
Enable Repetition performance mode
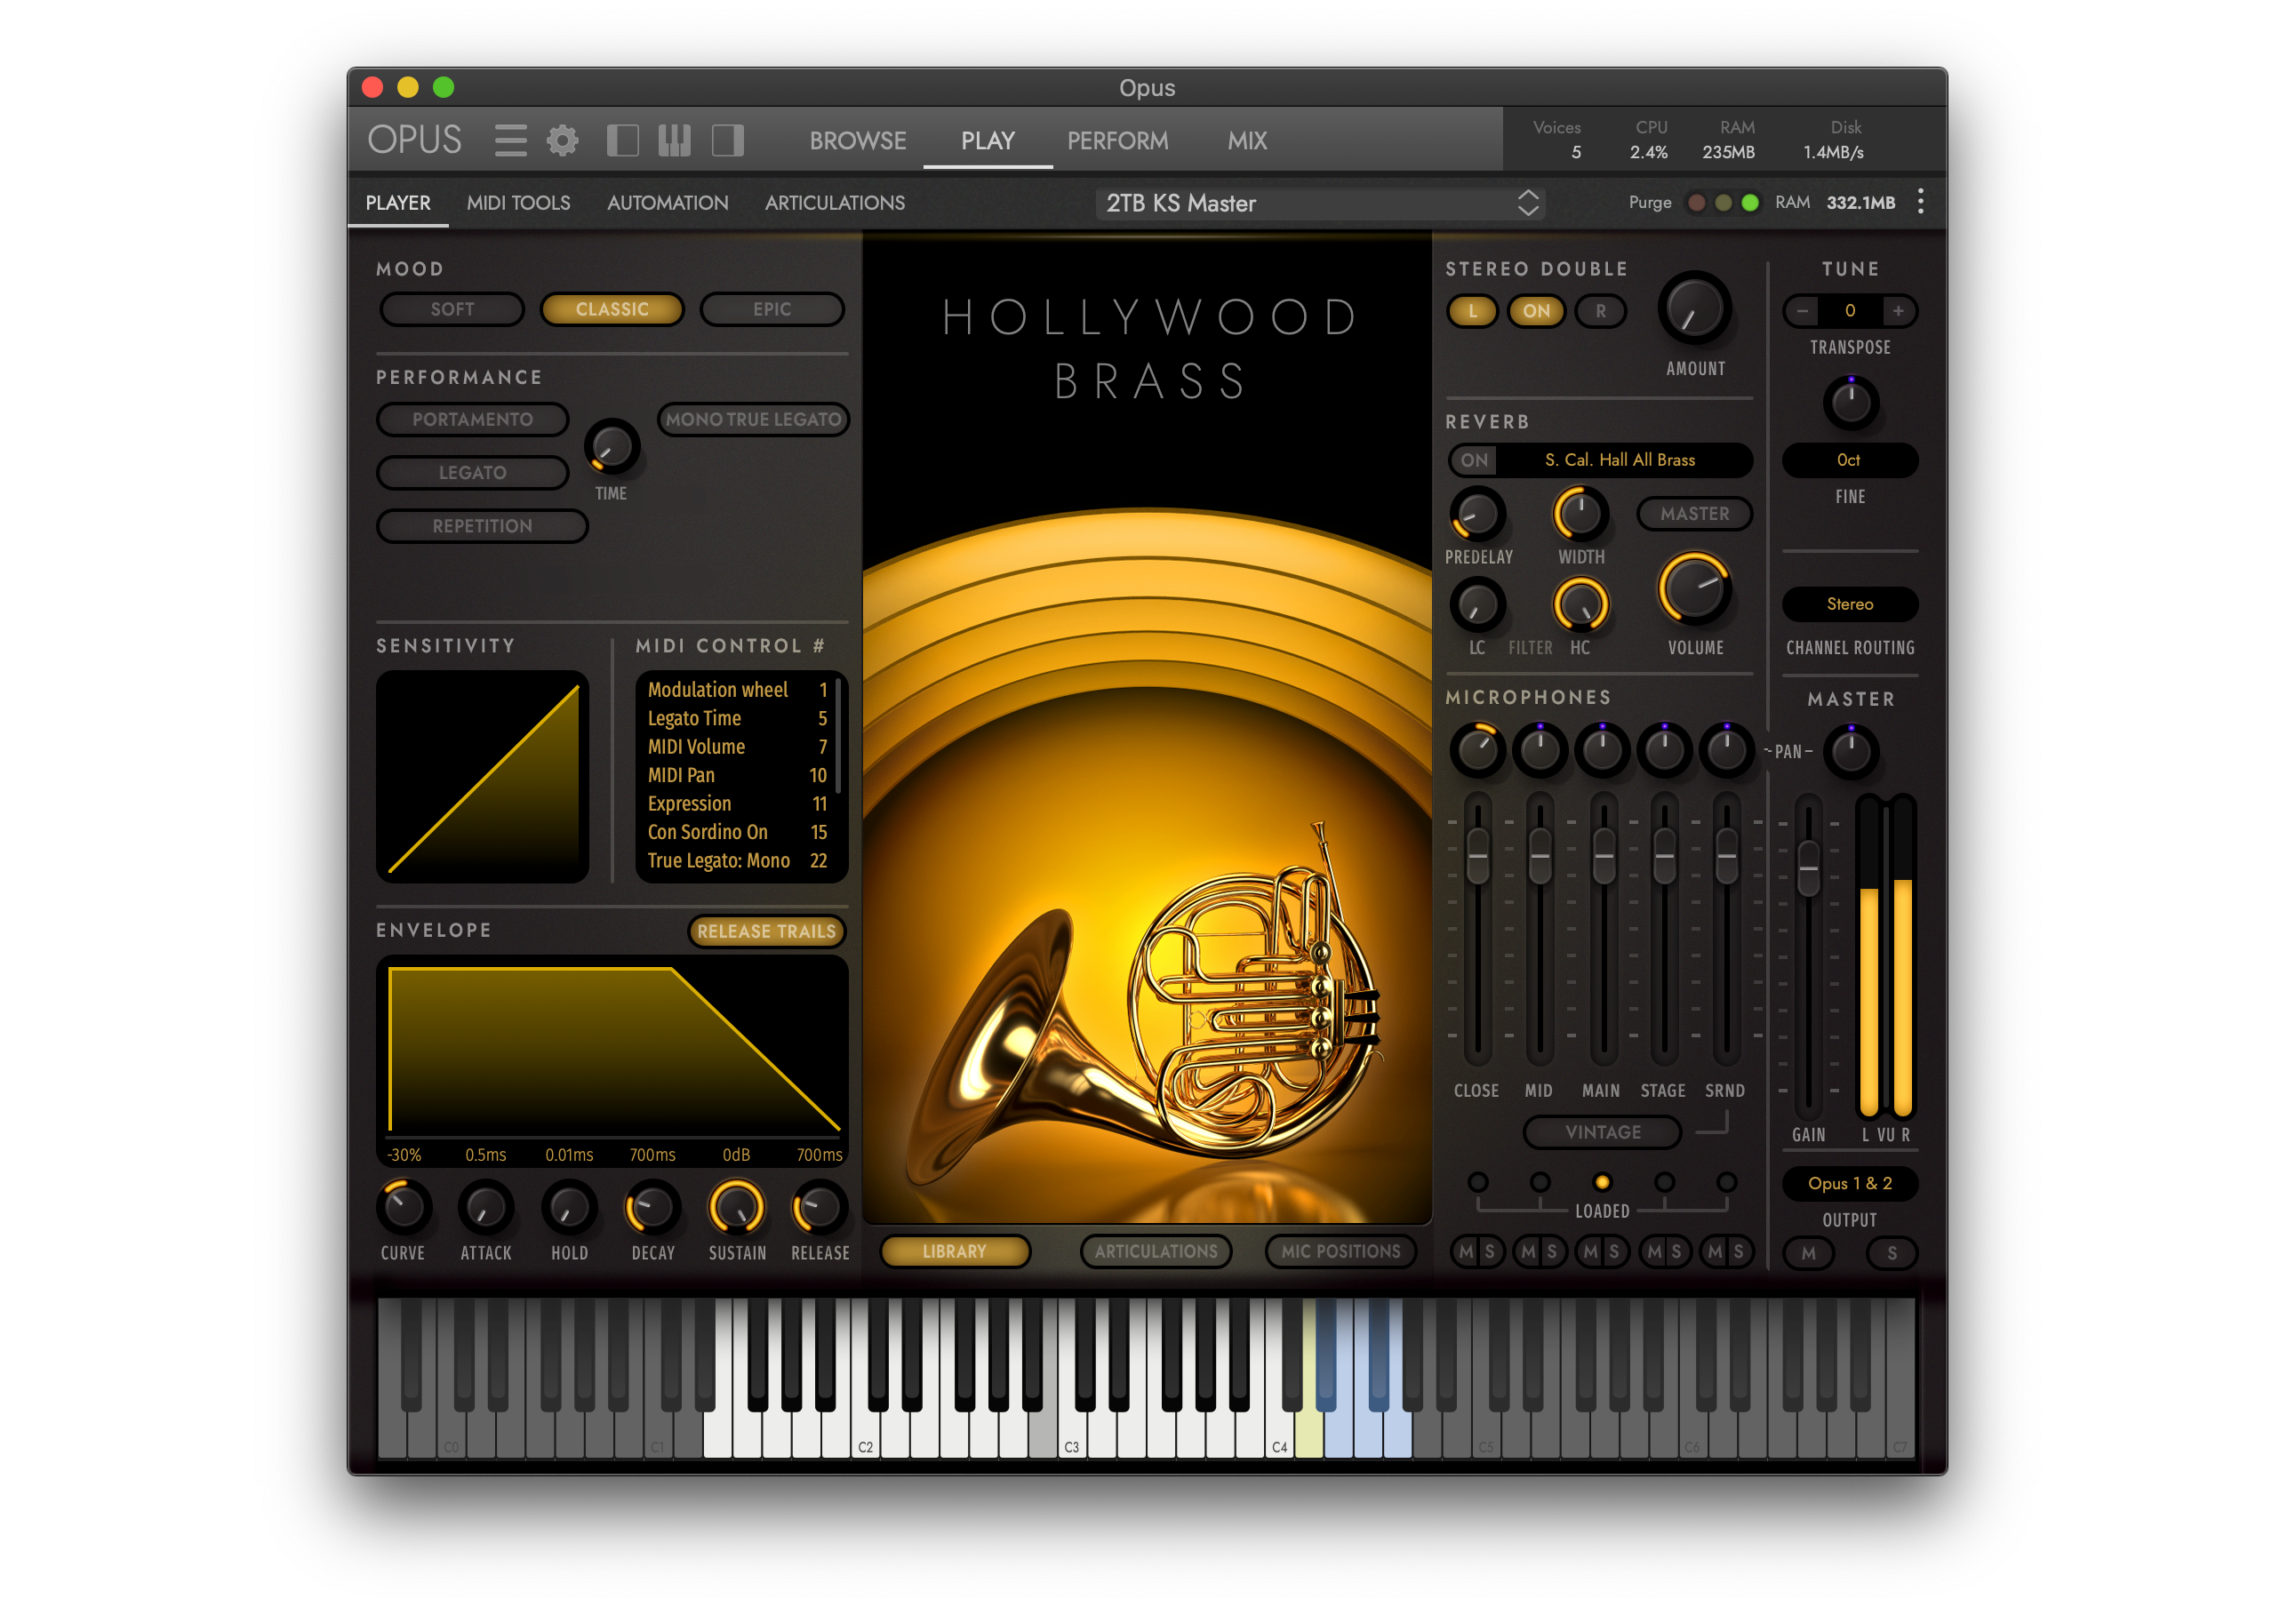482,526
